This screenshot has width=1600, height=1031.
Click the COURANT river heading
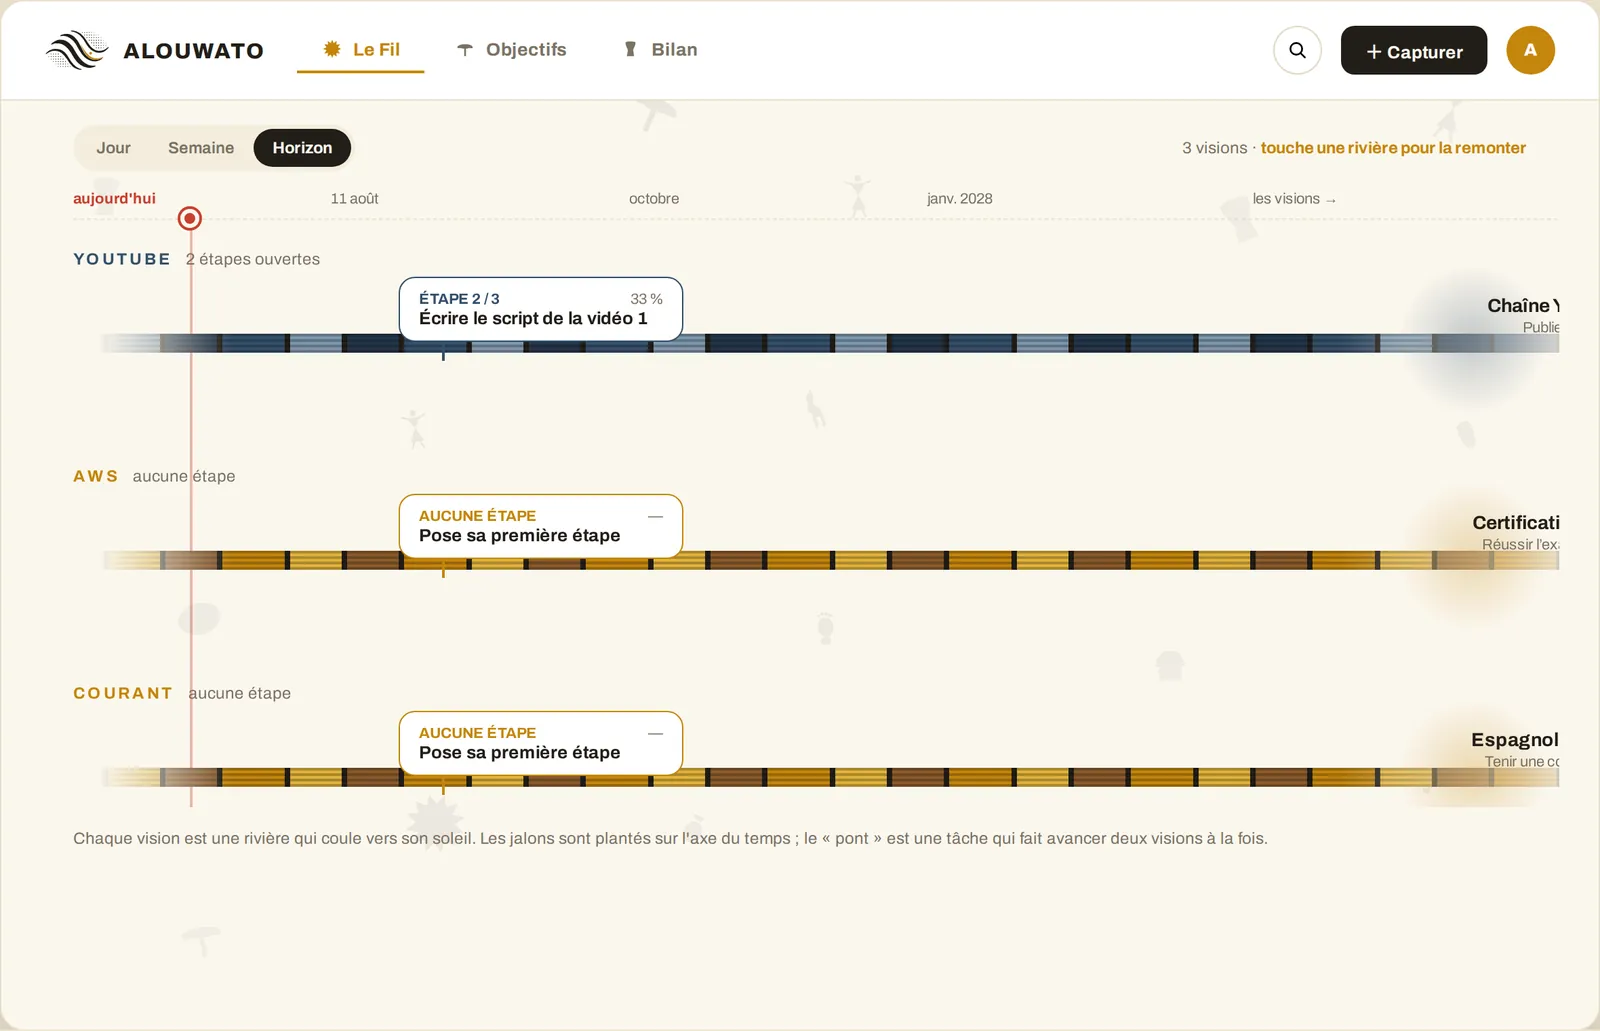(x=123, y=693)
